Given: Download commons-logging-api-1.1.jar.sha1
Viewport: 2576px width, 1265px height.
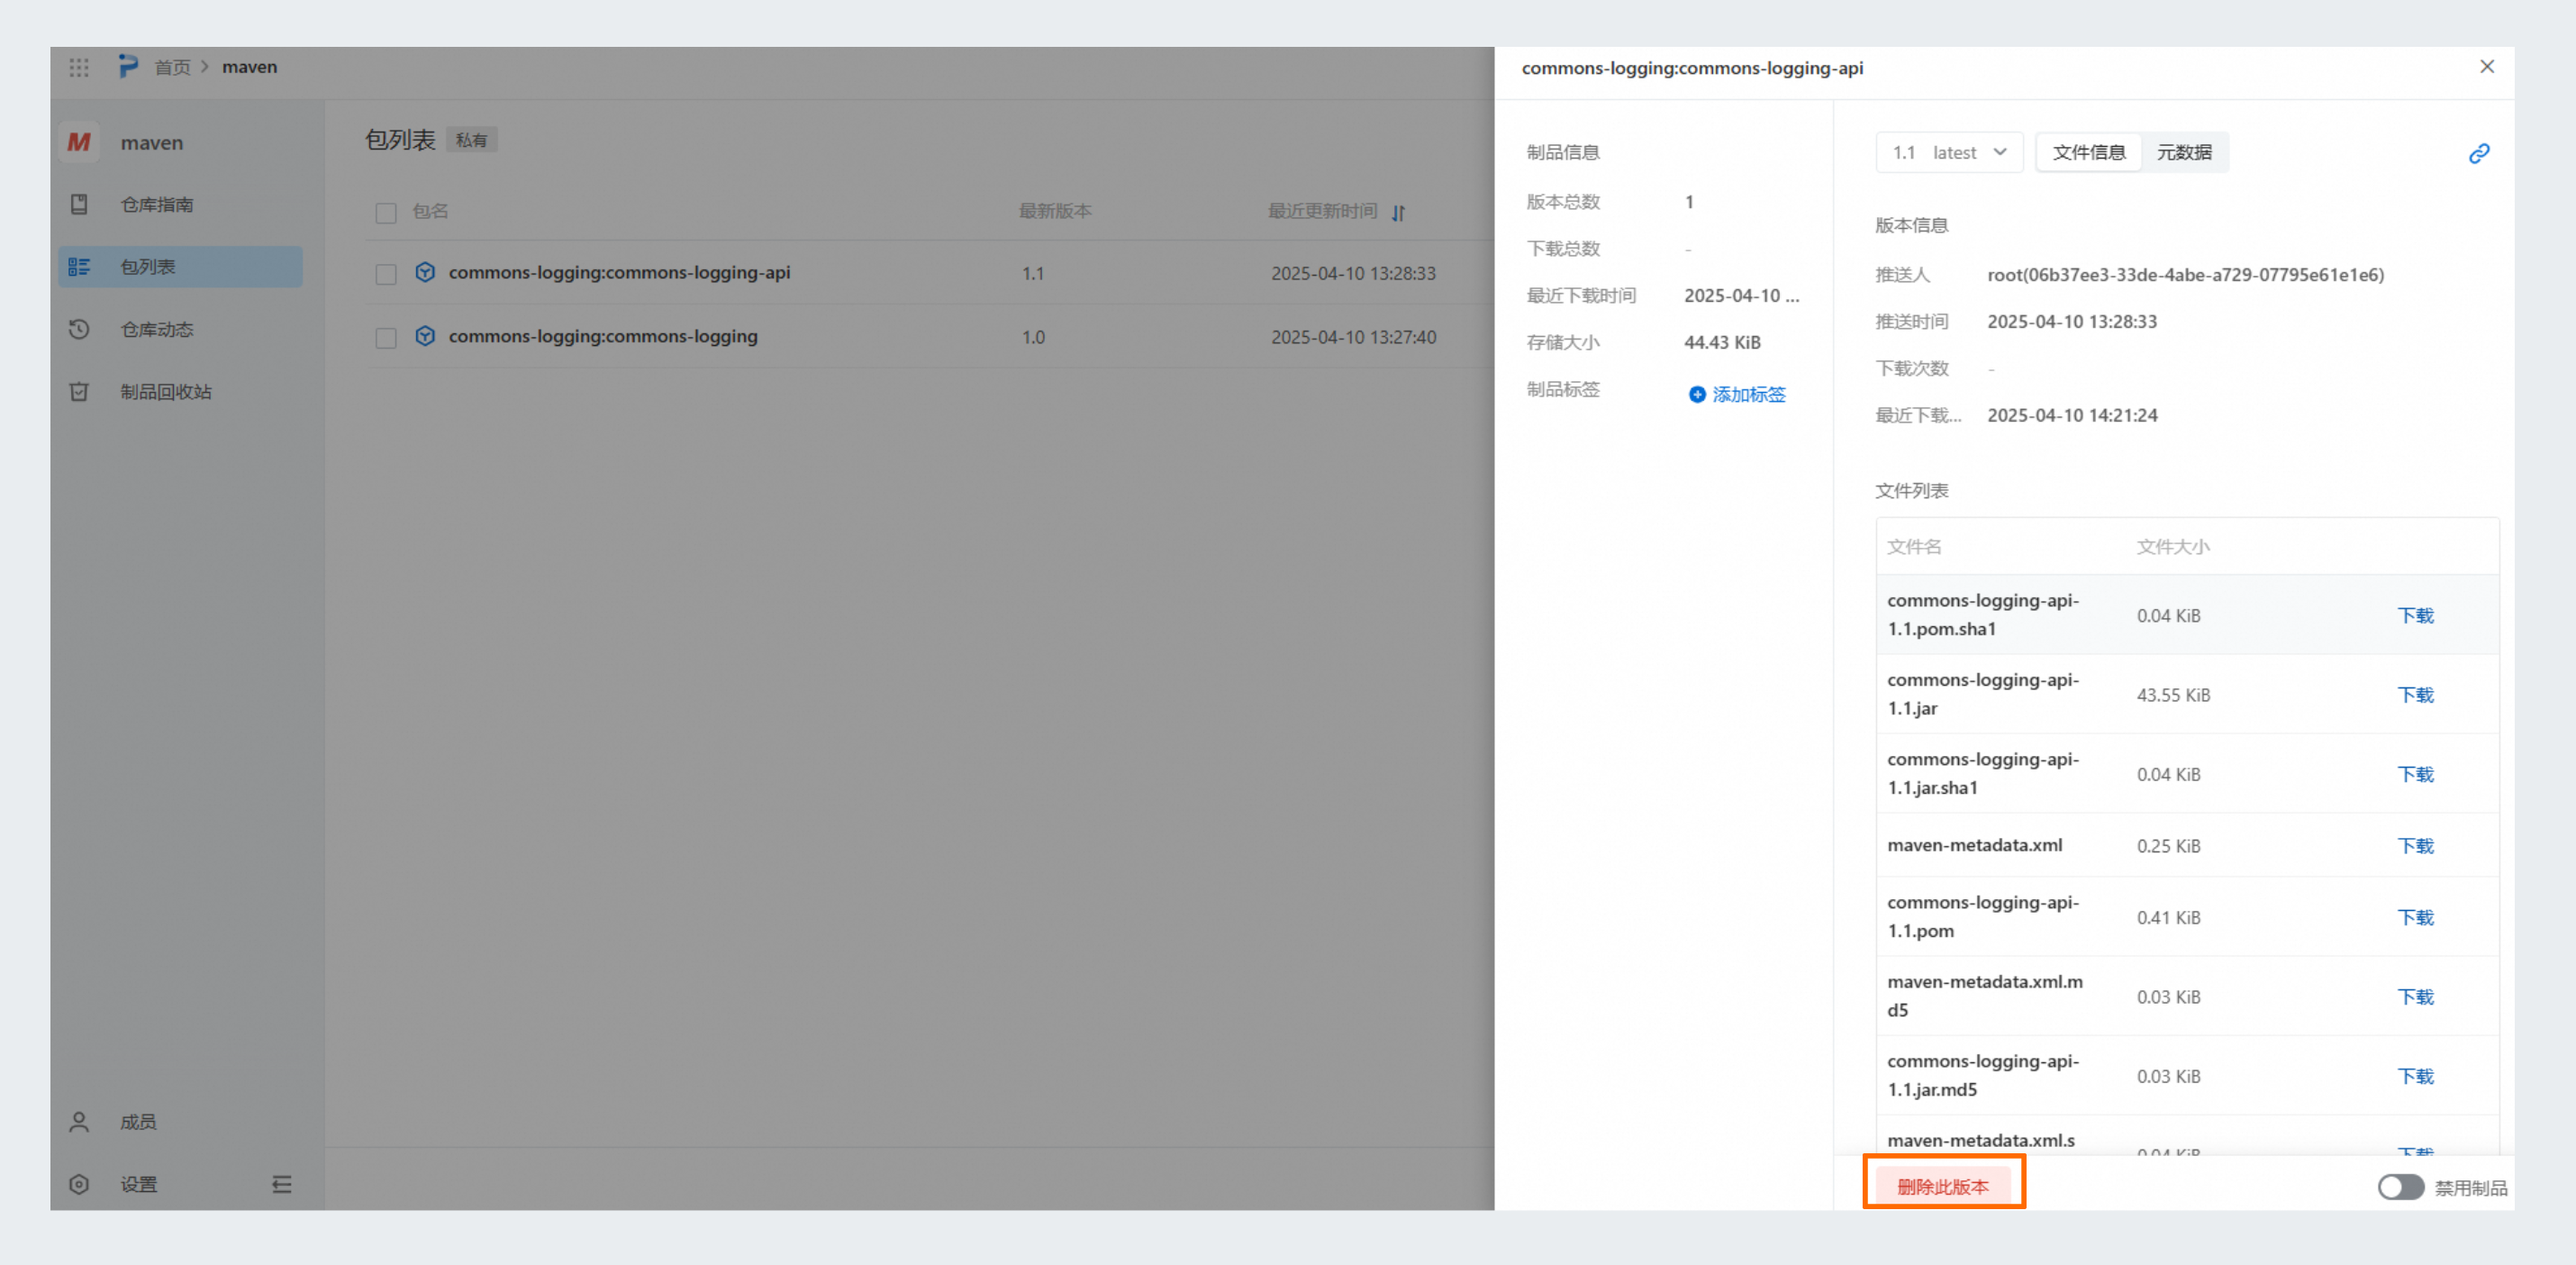Looking at the screenshot, I should 2415,774.
